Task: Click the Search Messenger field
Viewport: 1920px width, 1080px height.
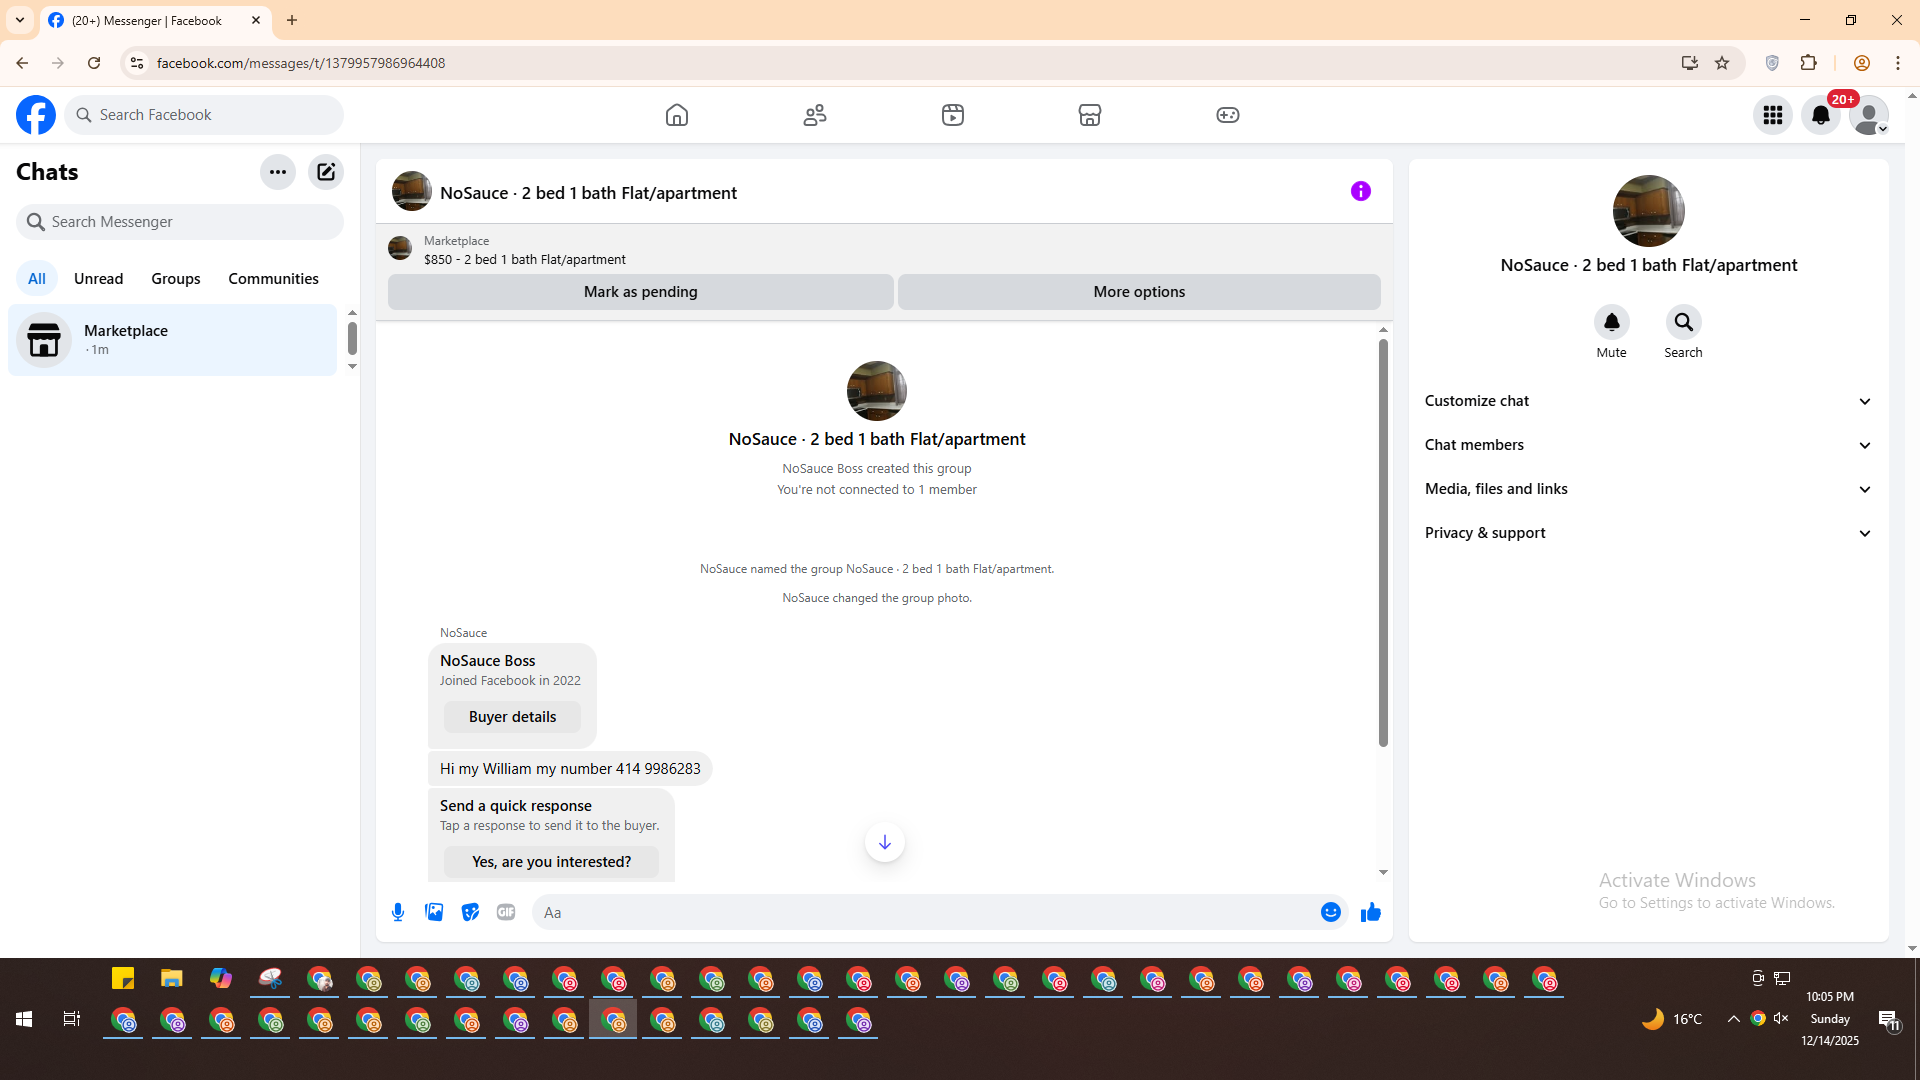Action: click(x=180, y=222)
